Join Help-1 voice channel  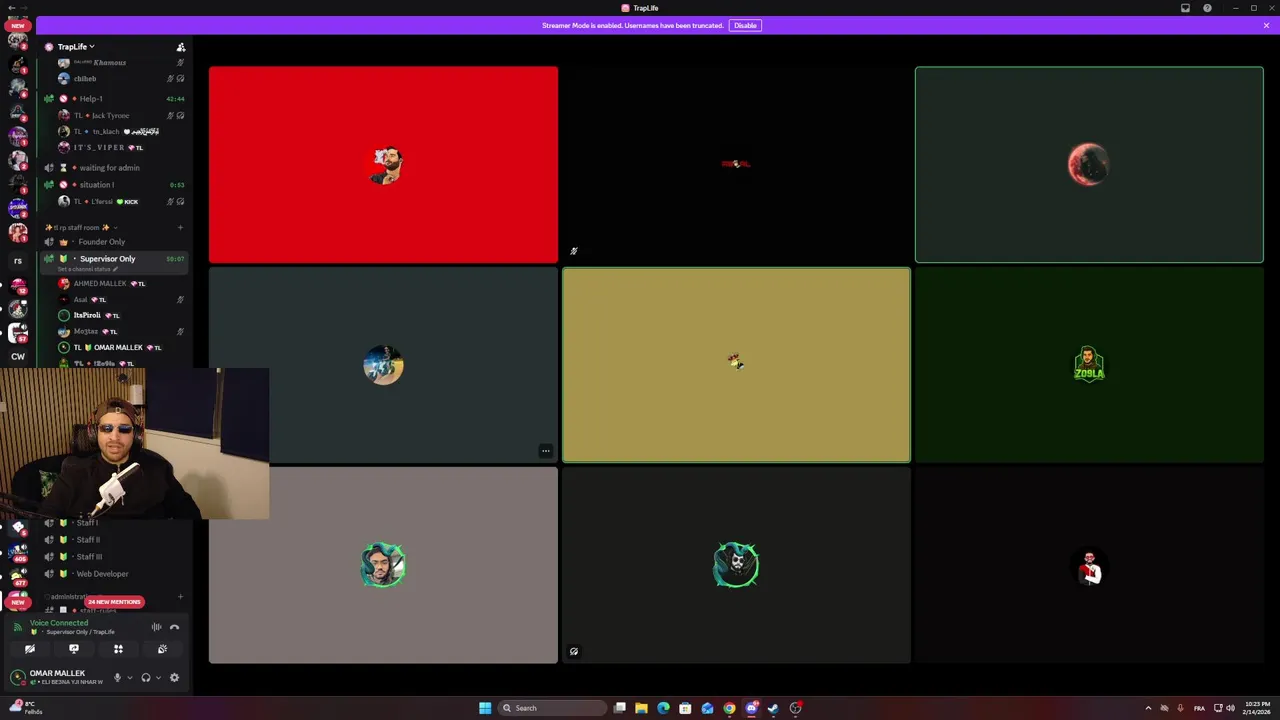pos(113,99)
